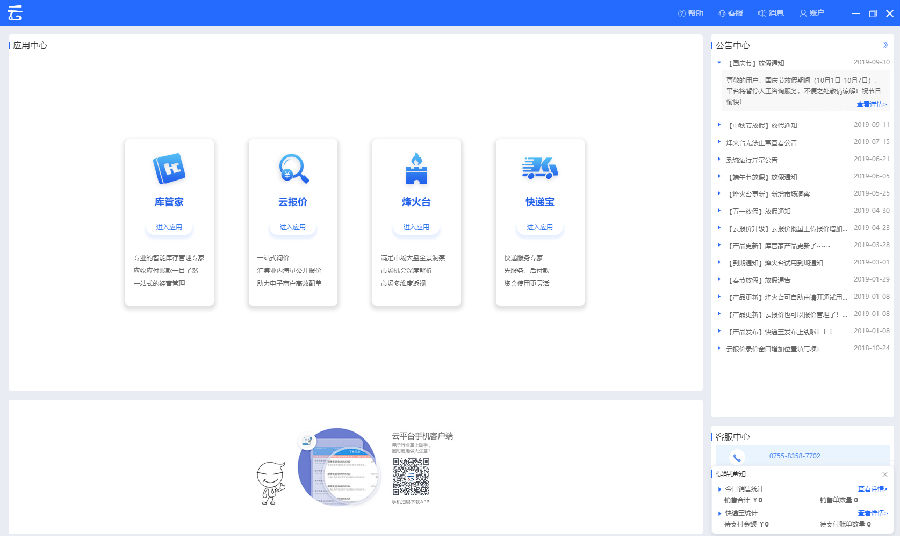Click the customer service phone number 0755
Screen dimensions: 900x536
[795, 456]
